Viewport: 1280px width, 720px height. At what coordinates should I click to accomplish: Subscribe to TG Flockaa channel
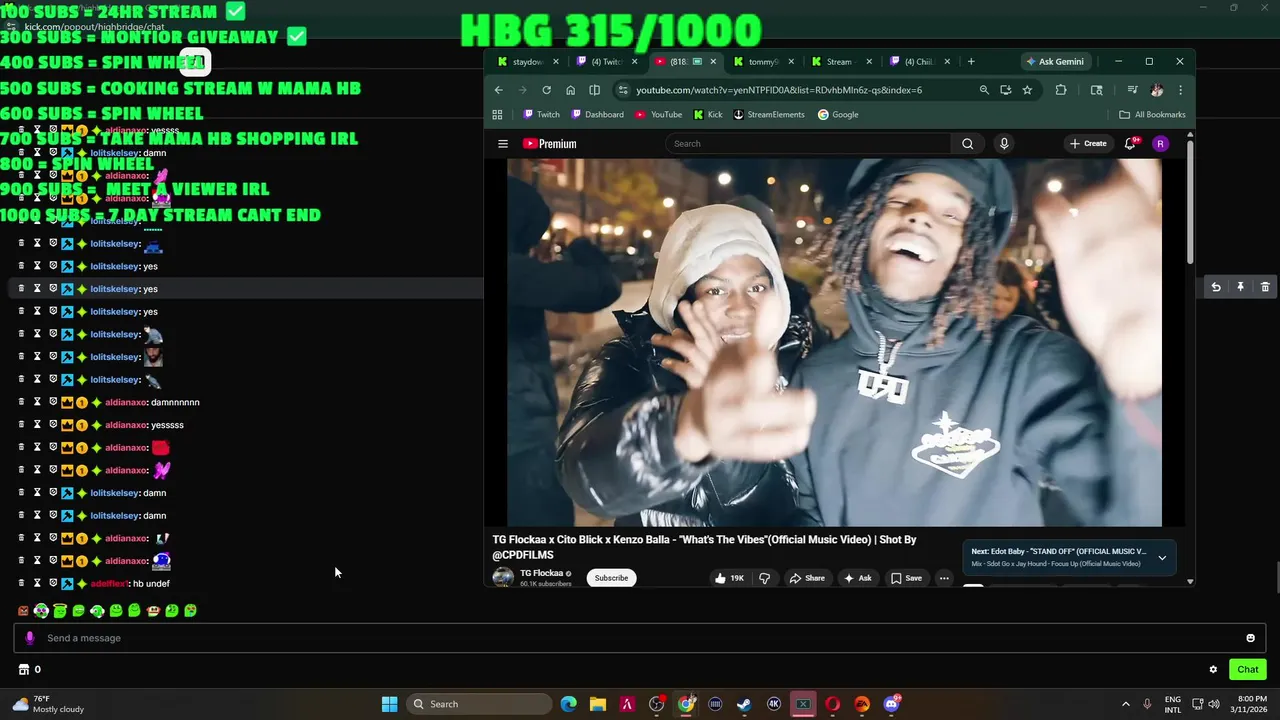point(611,578)
